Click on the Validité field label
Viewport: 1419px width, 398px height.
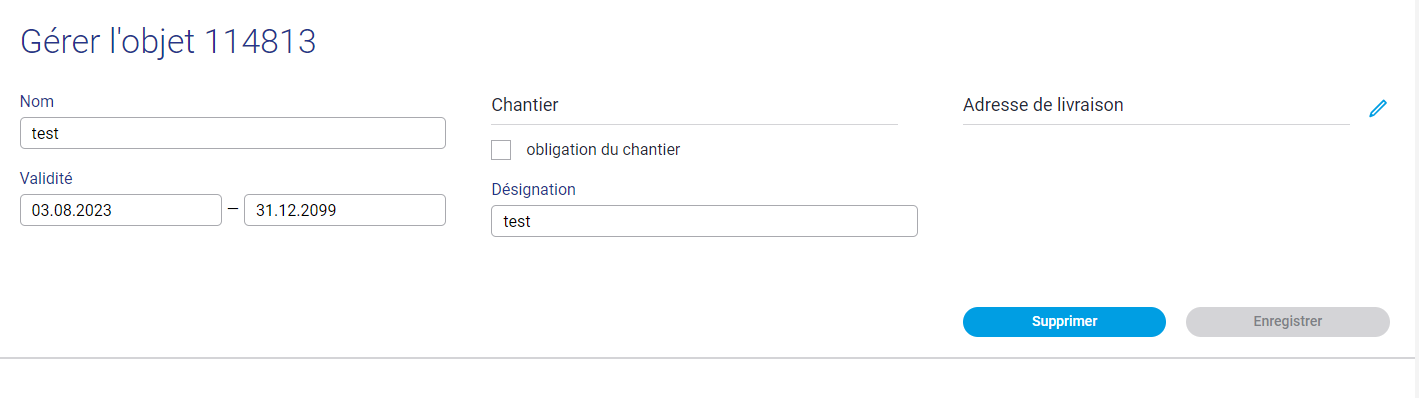[x=46, y=178]
